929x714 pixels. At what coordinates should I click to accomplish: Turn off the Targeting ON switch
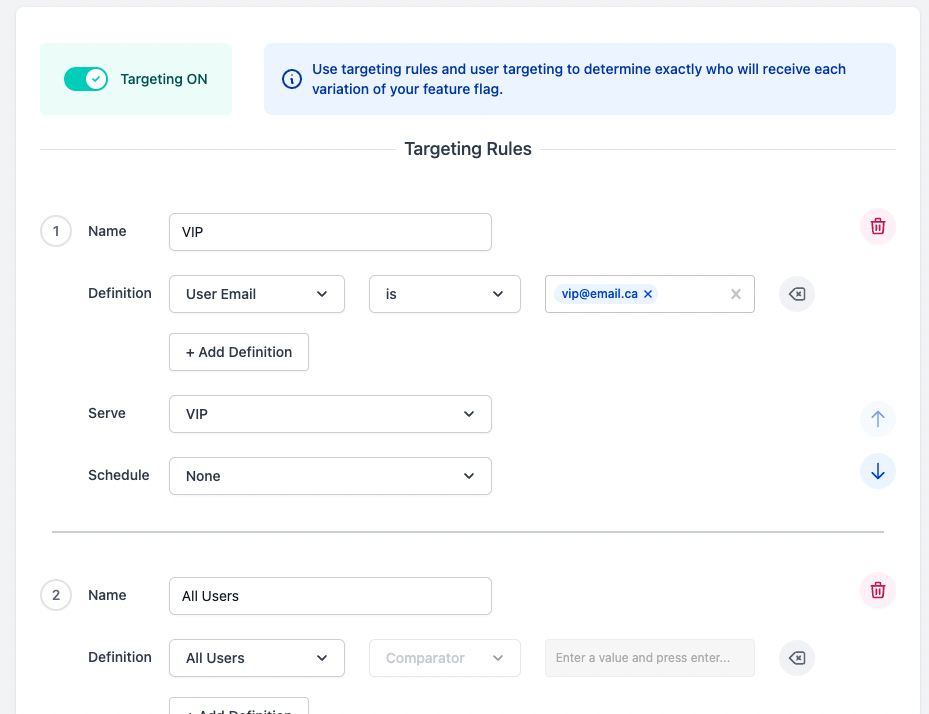86,79
